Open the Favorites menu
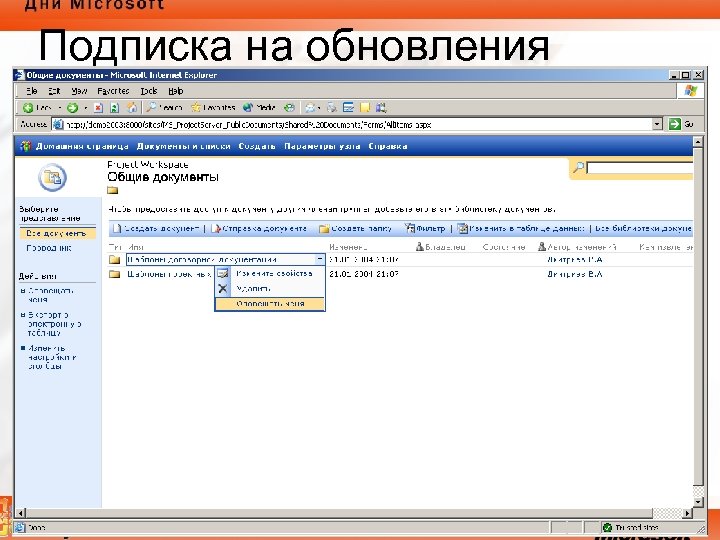The height and width of the screenshot is (540, 720). coord(113,91)
